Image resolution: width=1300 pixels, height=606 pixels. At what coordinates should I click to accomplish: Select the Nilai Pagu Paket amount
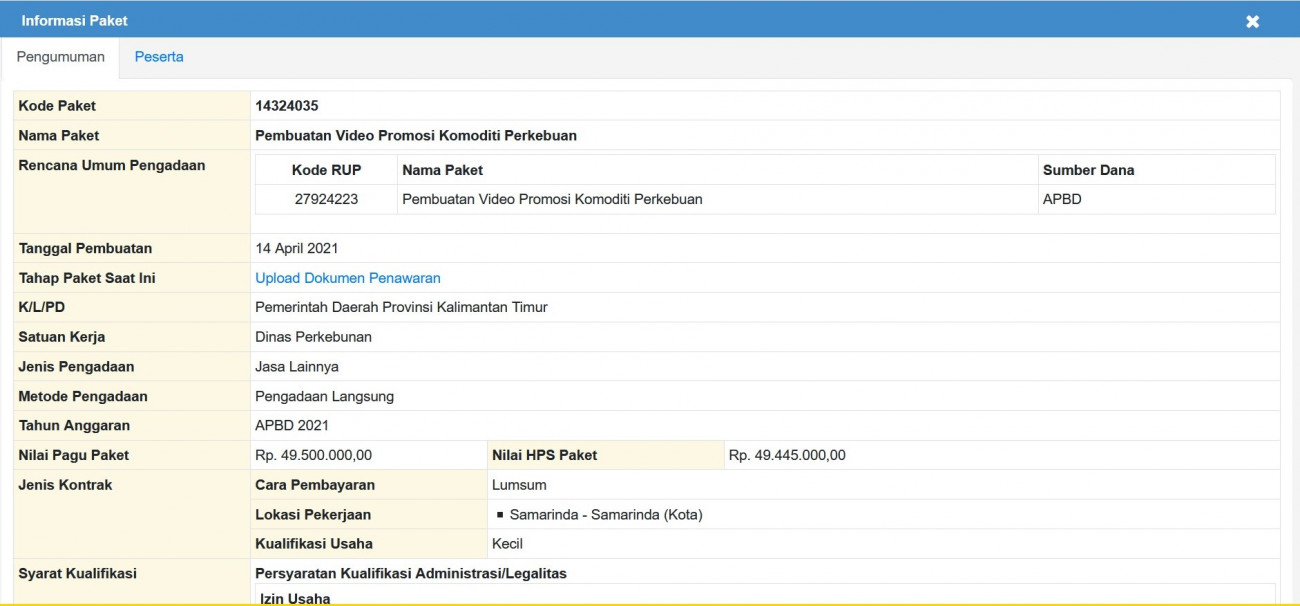click(313, 454)
